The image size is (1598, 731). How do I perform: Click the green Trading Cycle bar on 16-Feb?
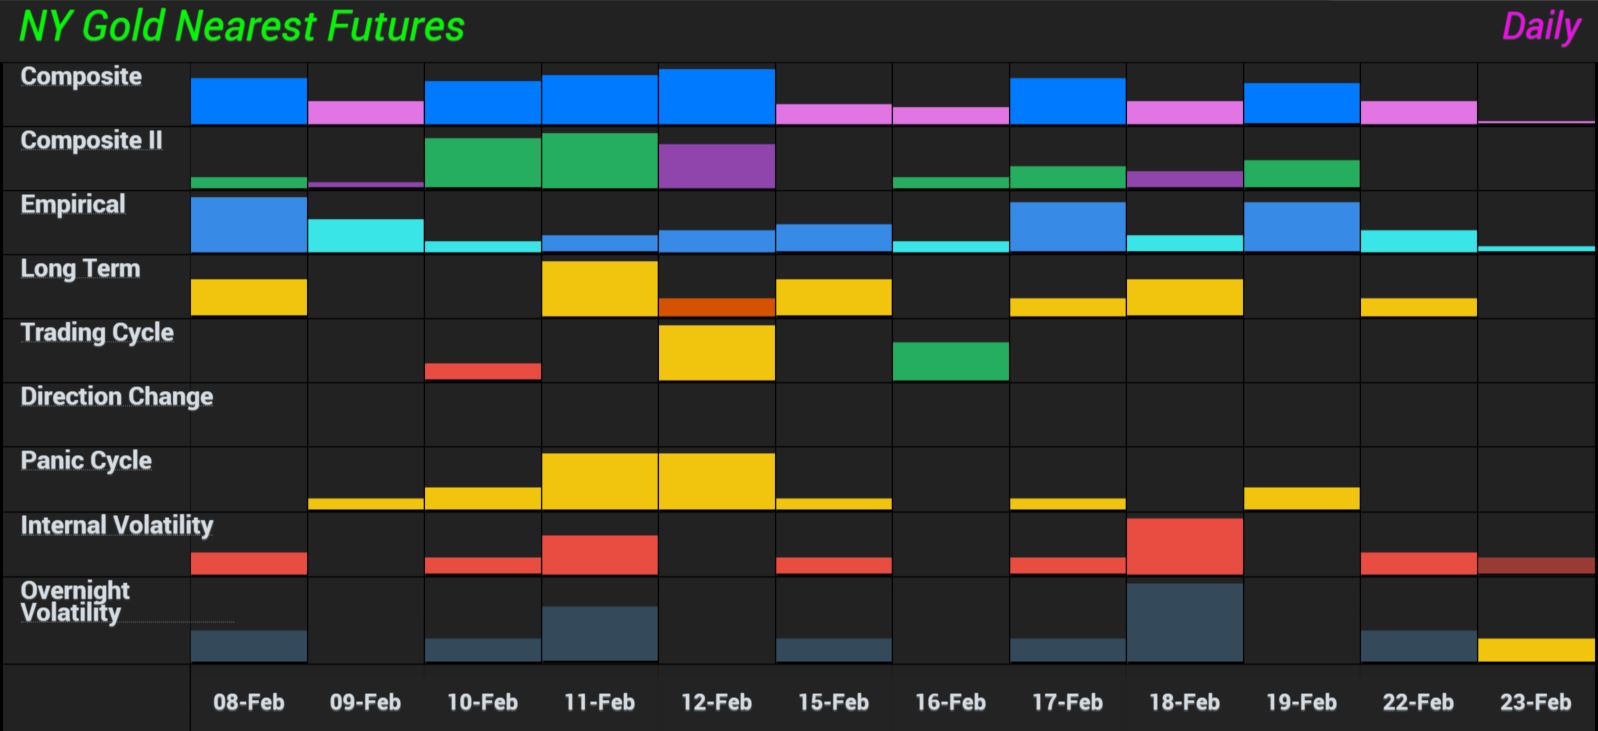click(951, 361)
